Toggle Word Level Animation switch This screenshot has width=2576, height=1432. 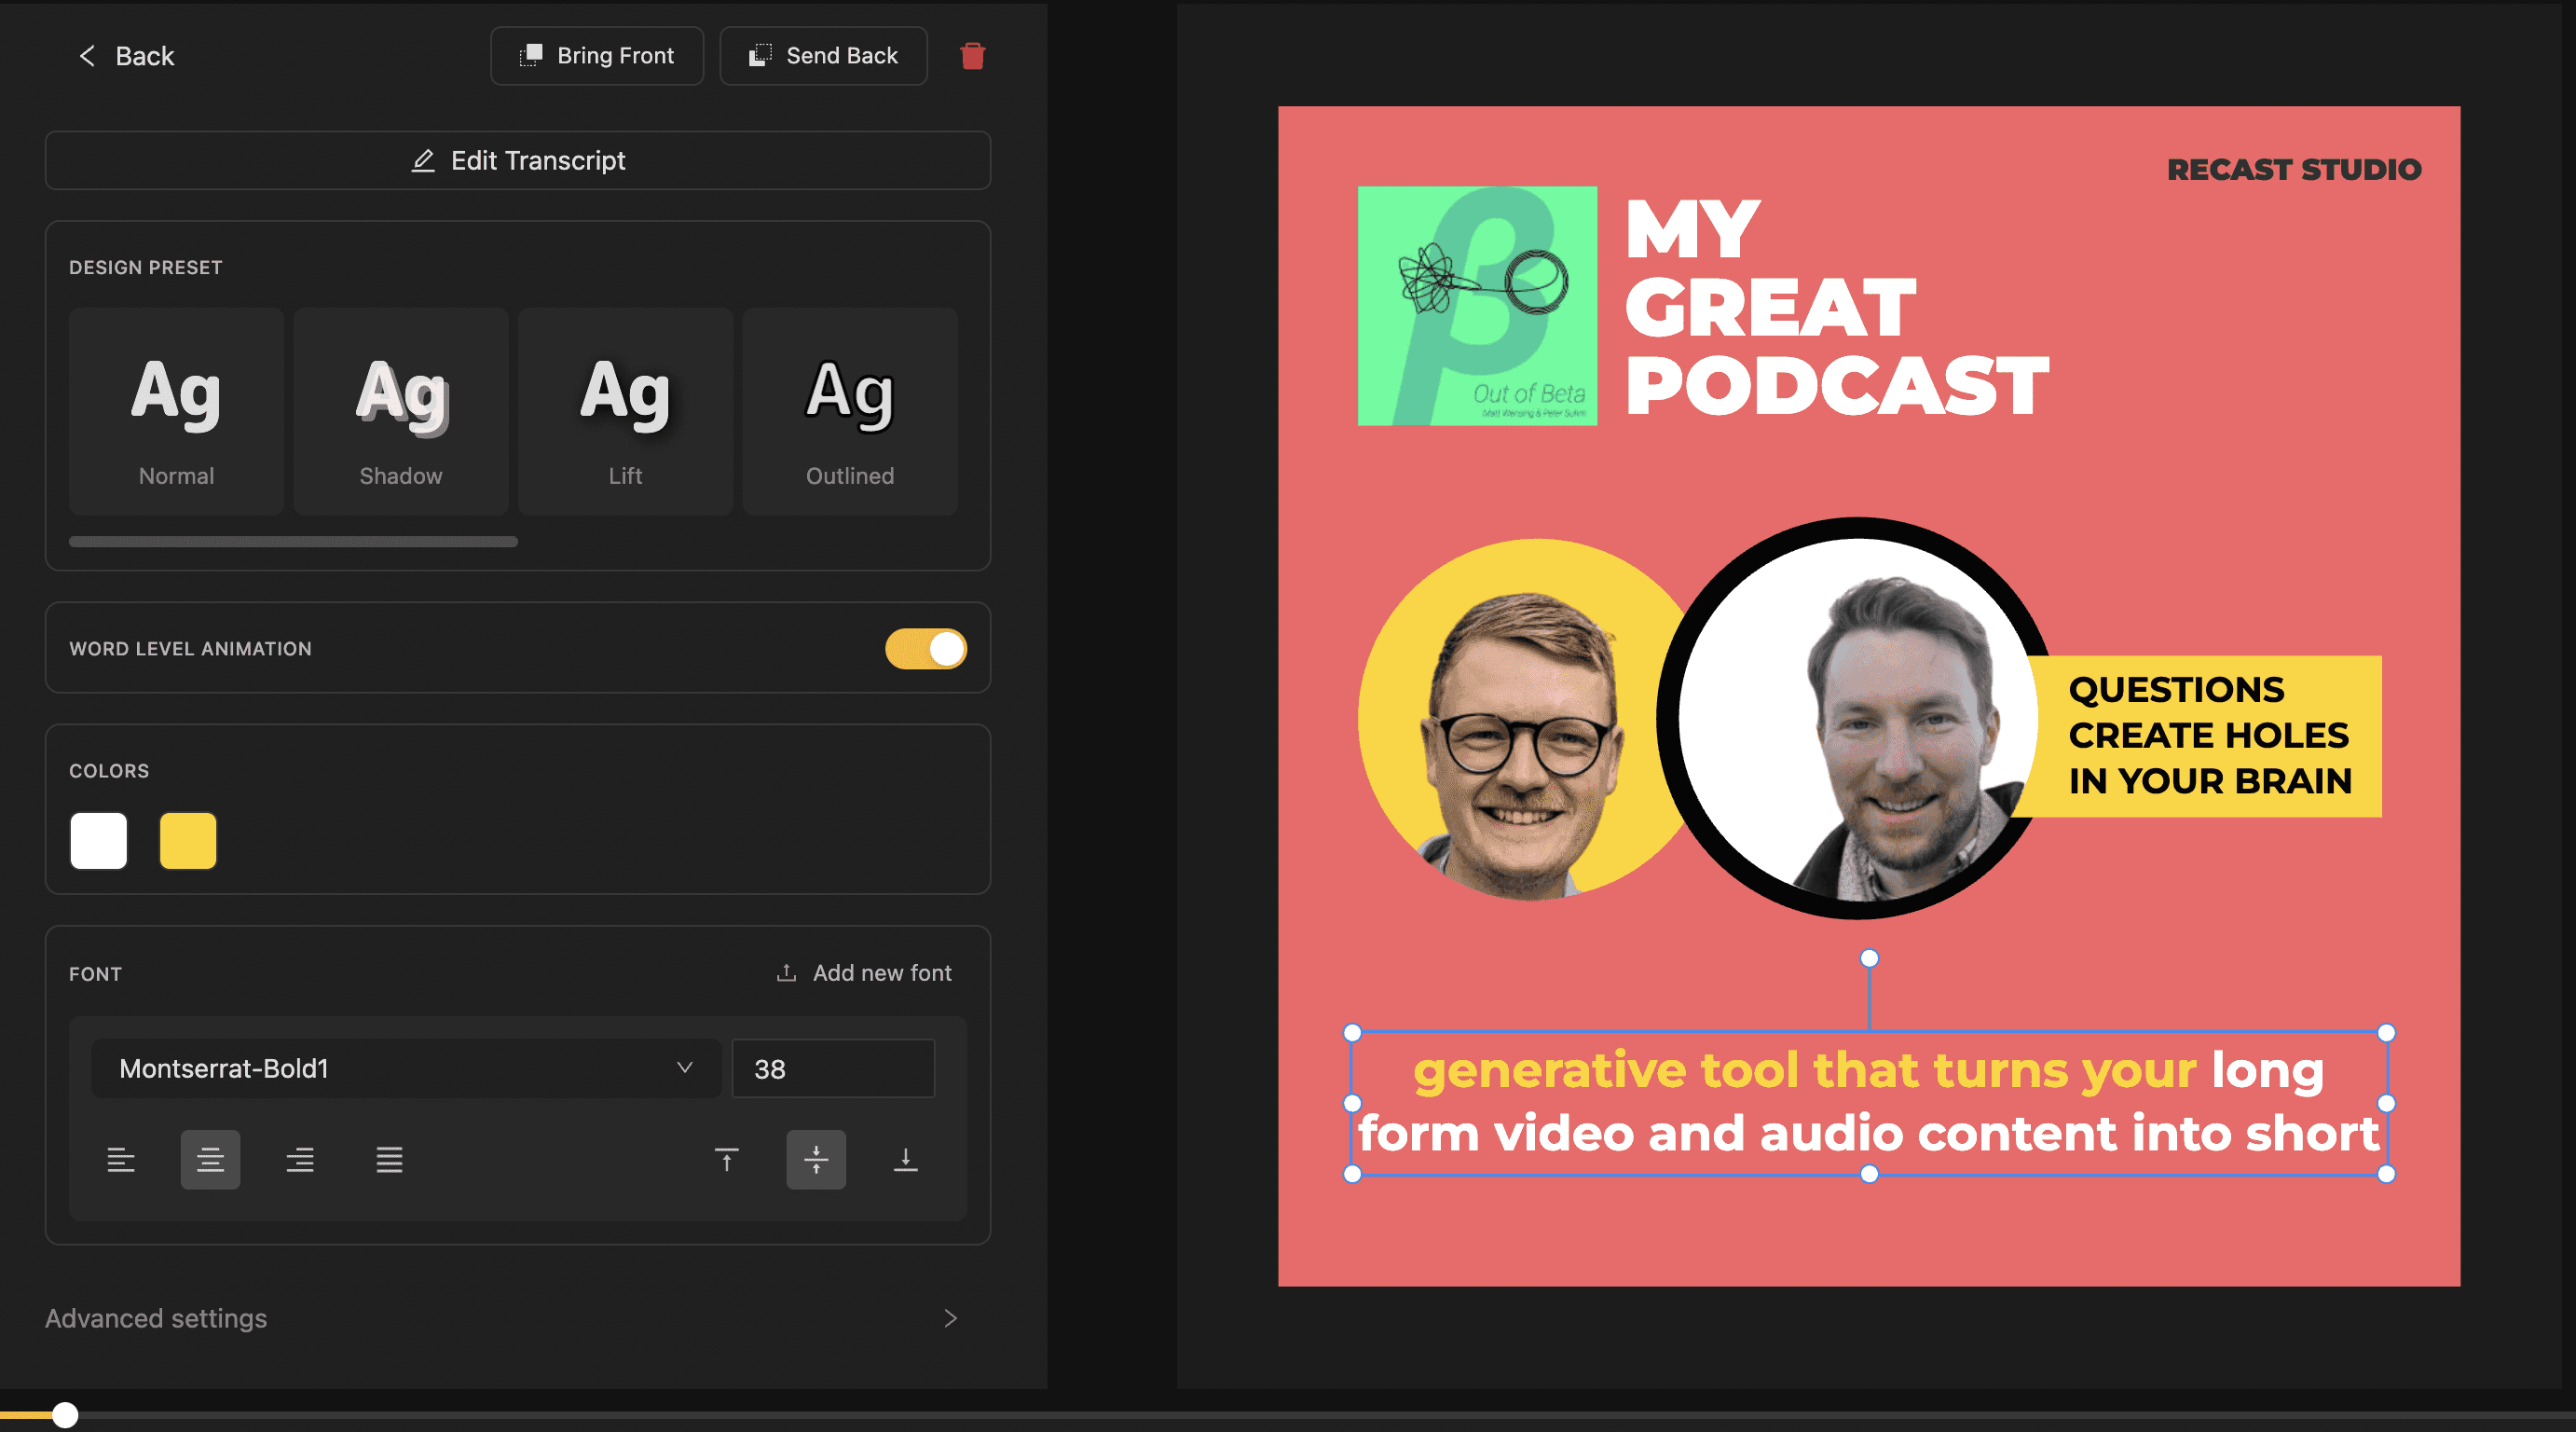(925, 649)
